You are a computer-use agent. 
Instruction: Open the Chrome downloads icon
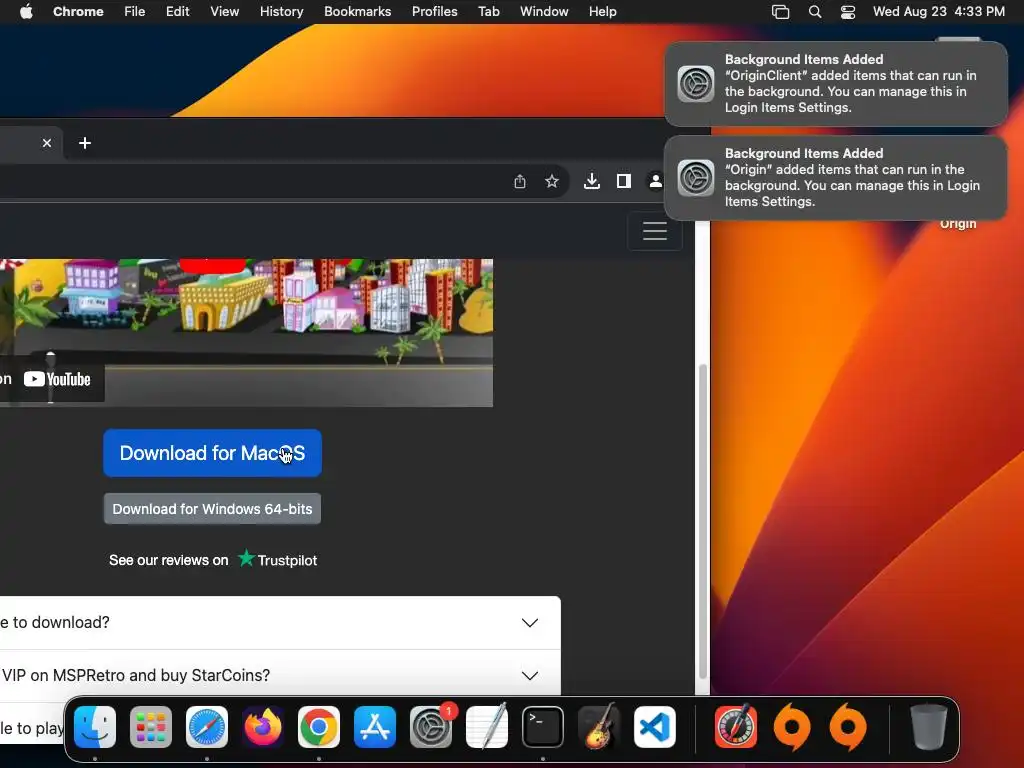pyautogui.click(x=592, y=181)
